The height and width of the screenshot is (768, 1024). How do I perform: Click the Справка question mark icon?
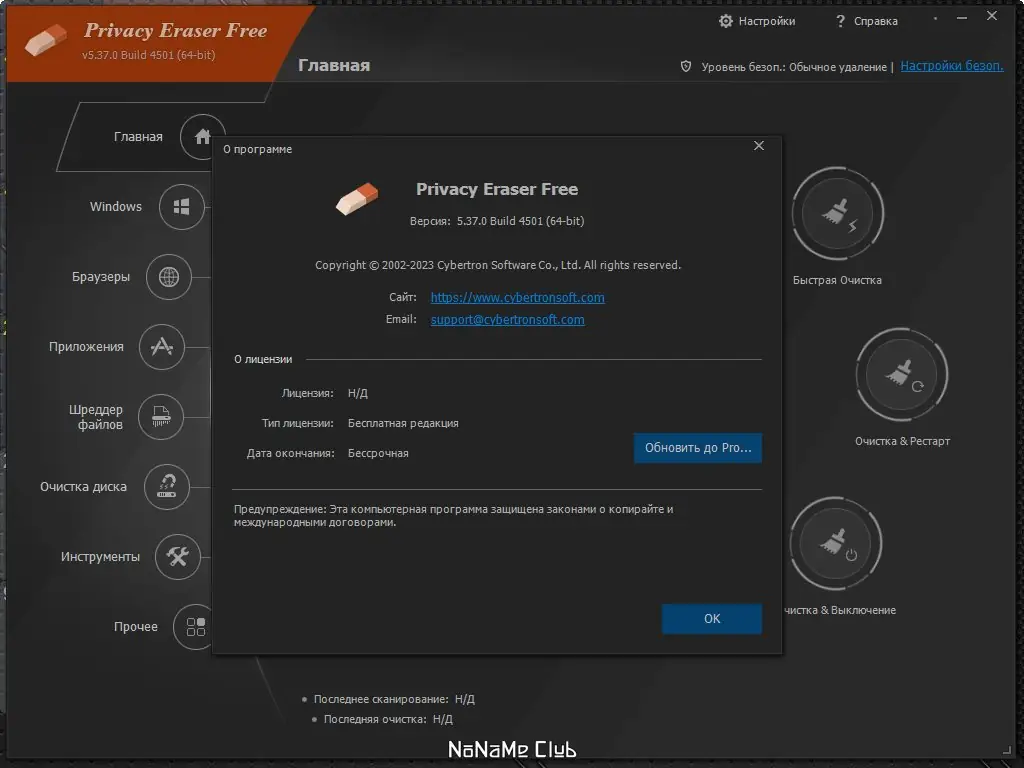click(840, 21)
